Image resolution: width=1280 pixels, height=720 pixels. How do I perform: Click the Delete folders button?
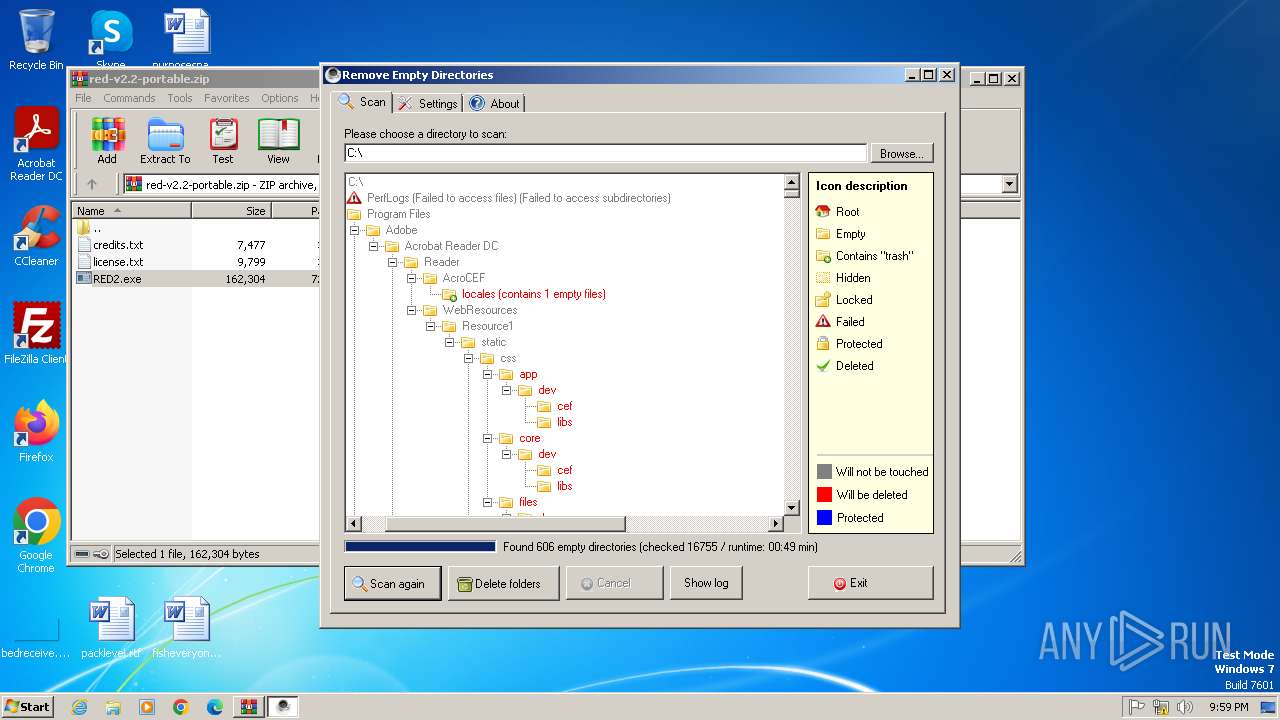(503, 583)
